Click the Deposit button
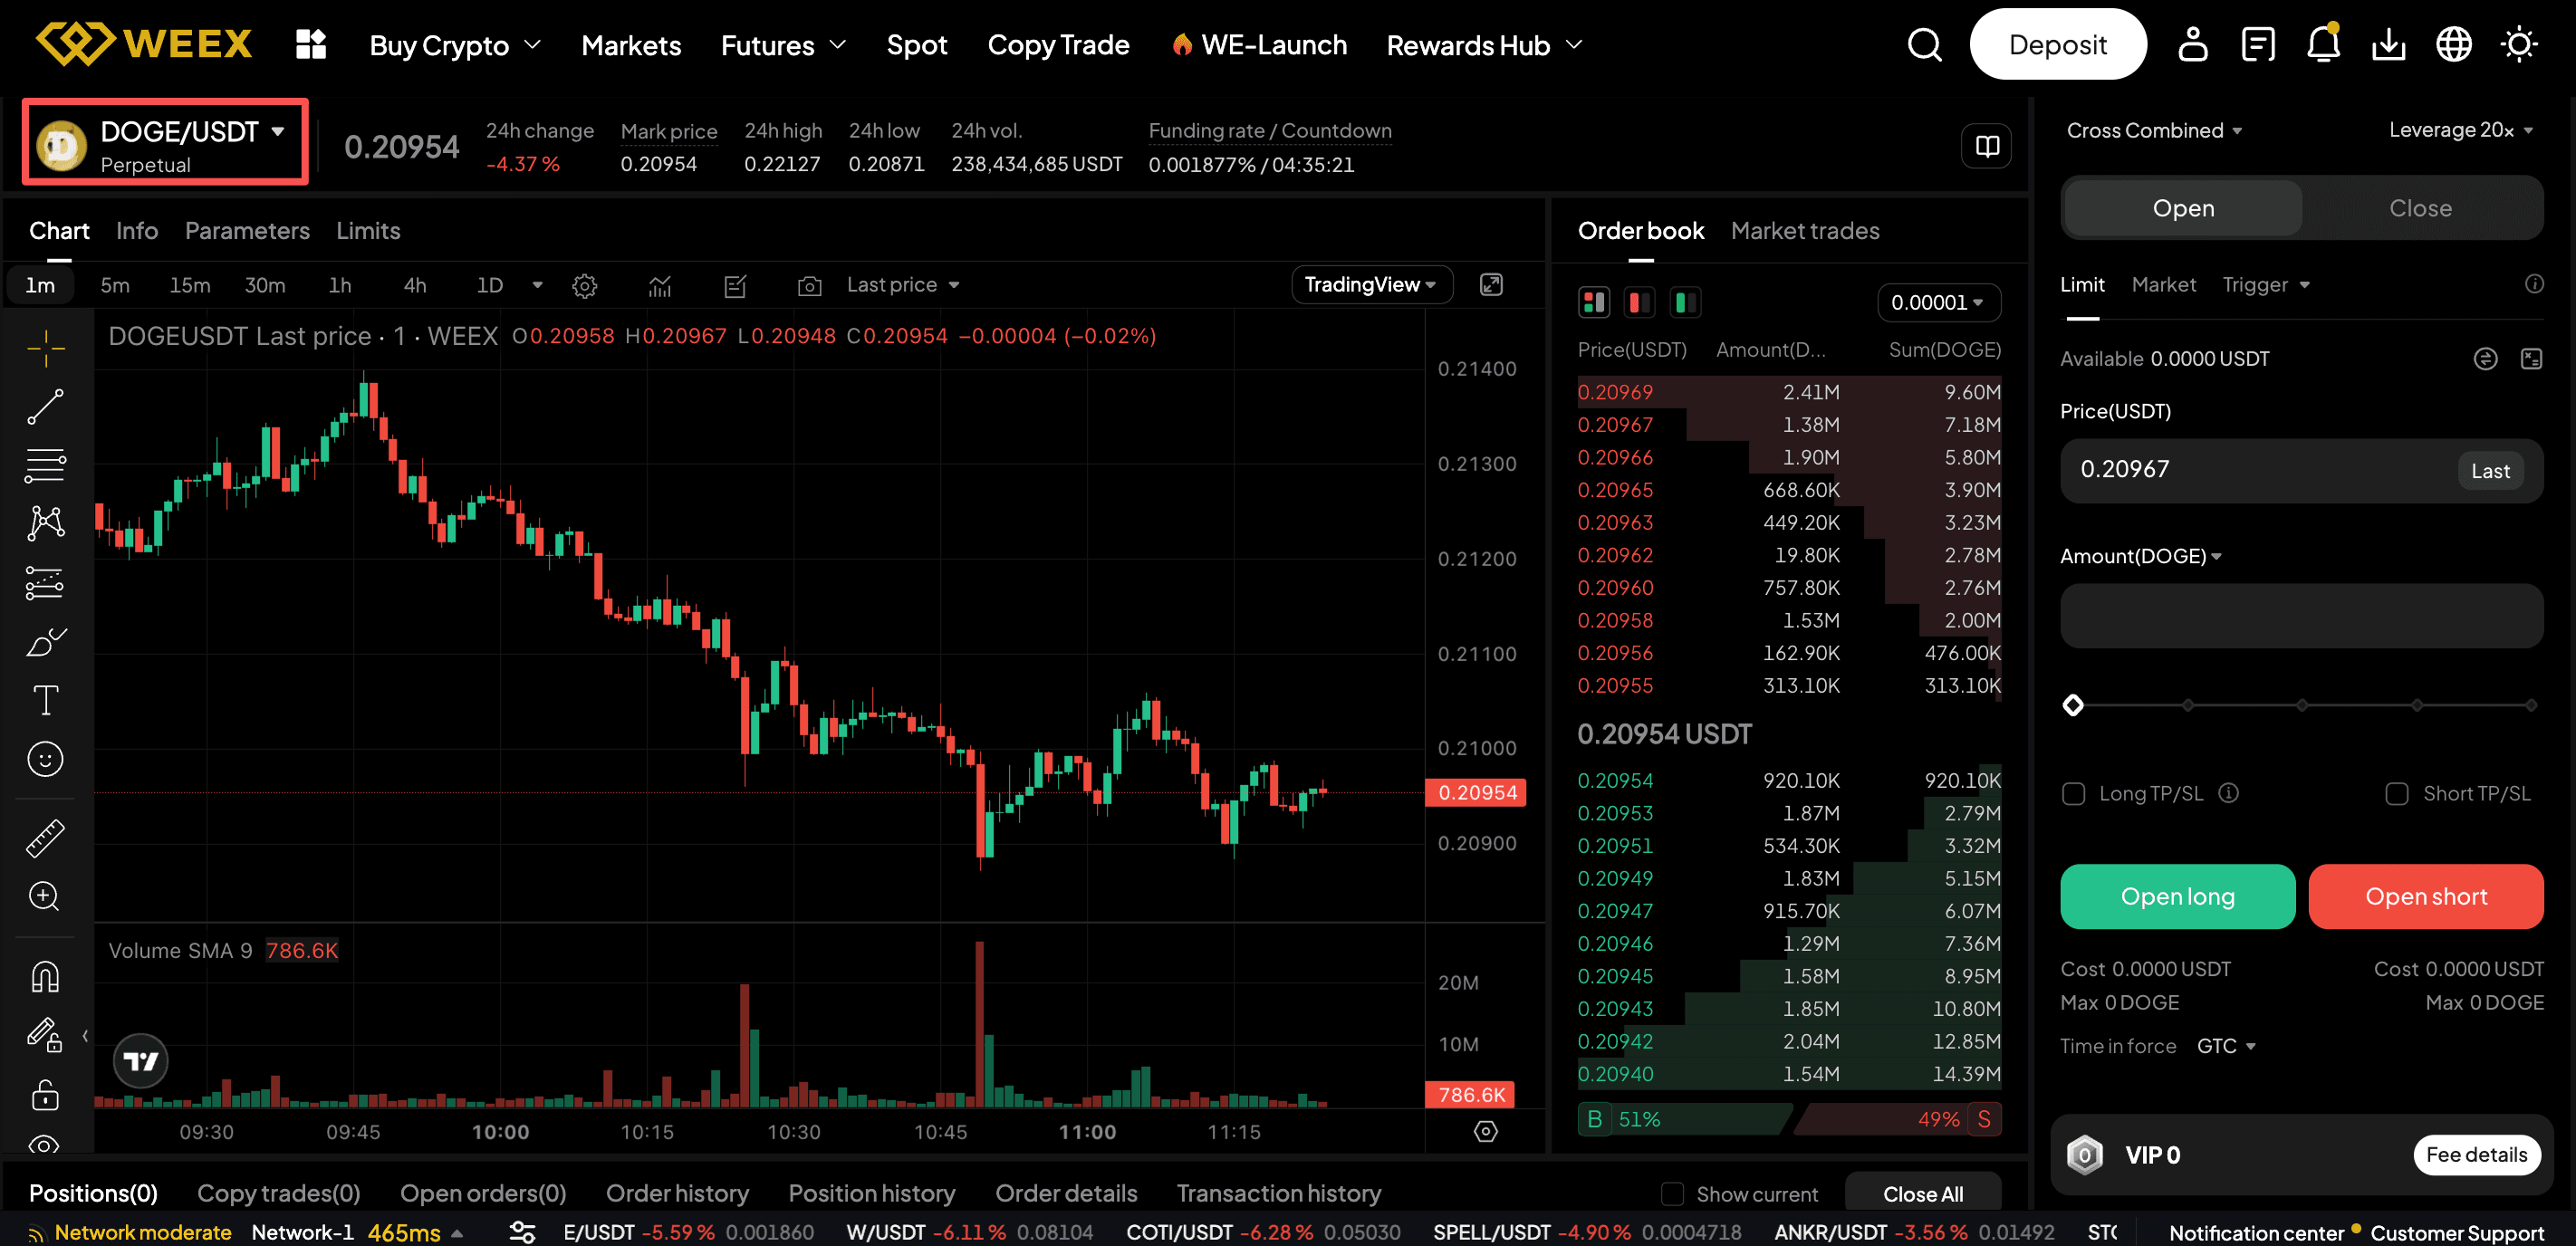 [x=2058, y=44]
